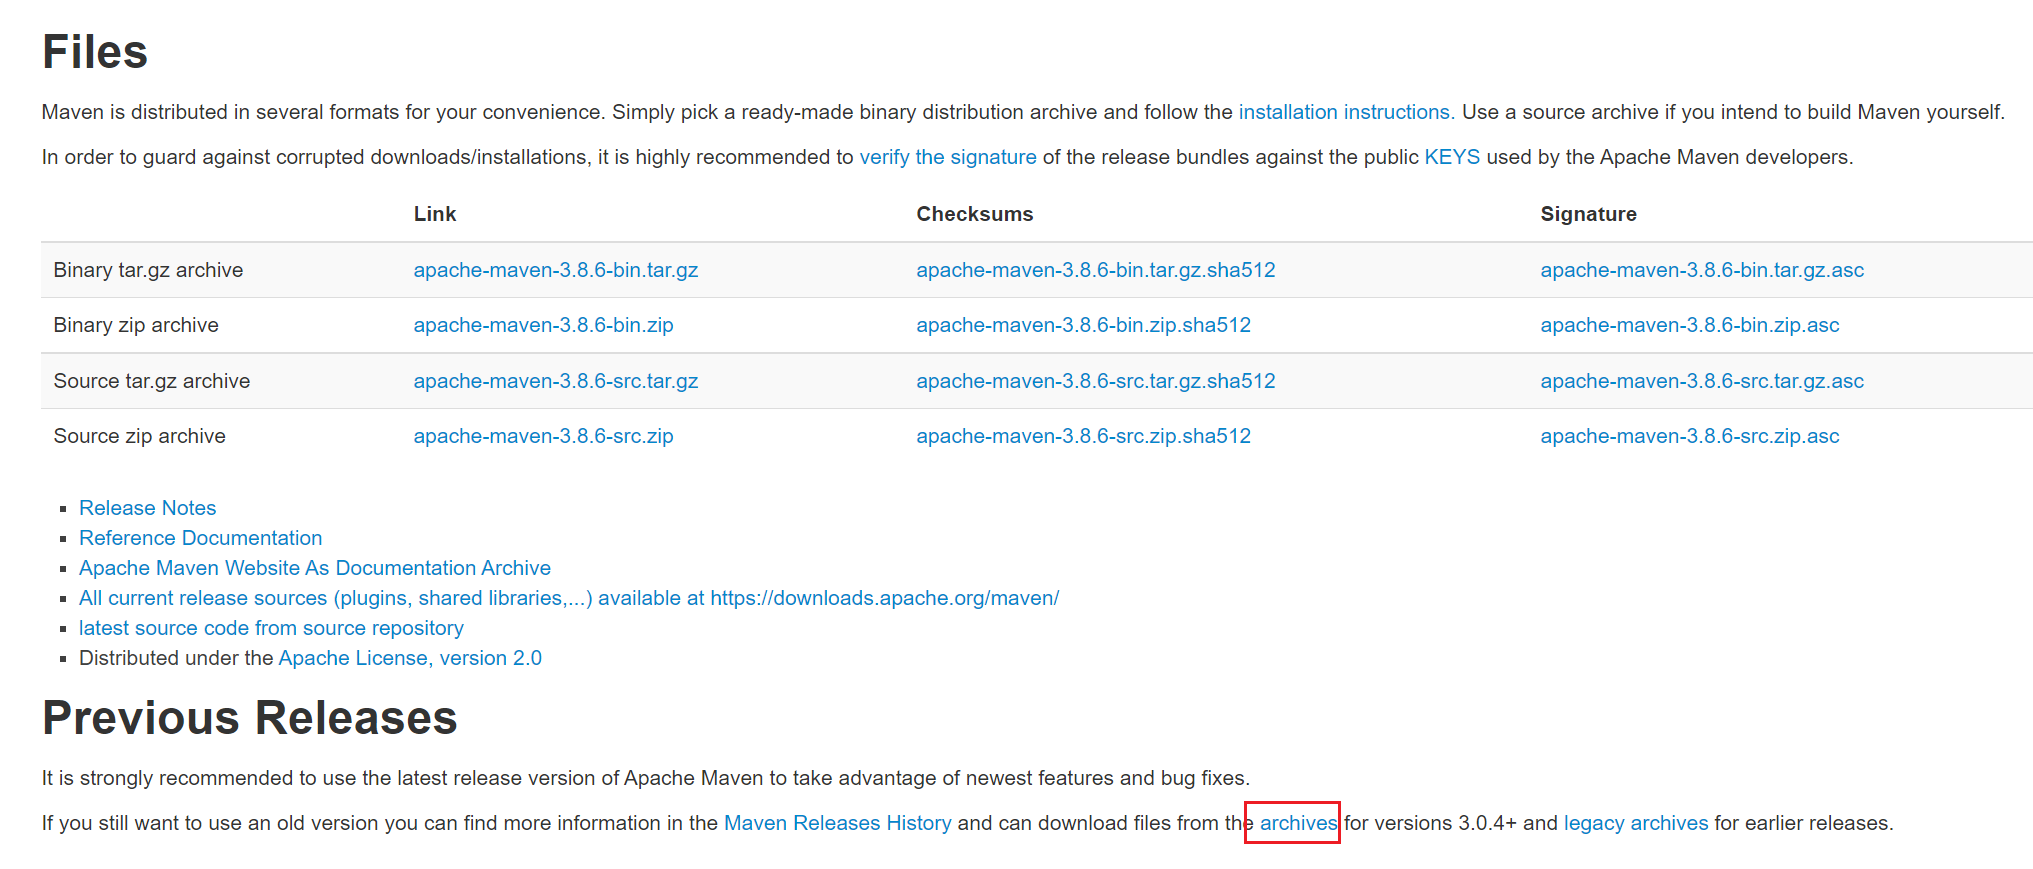
Task: Download apache-maven-3.8.6-src.tar.gz
Action: (556, 381)
